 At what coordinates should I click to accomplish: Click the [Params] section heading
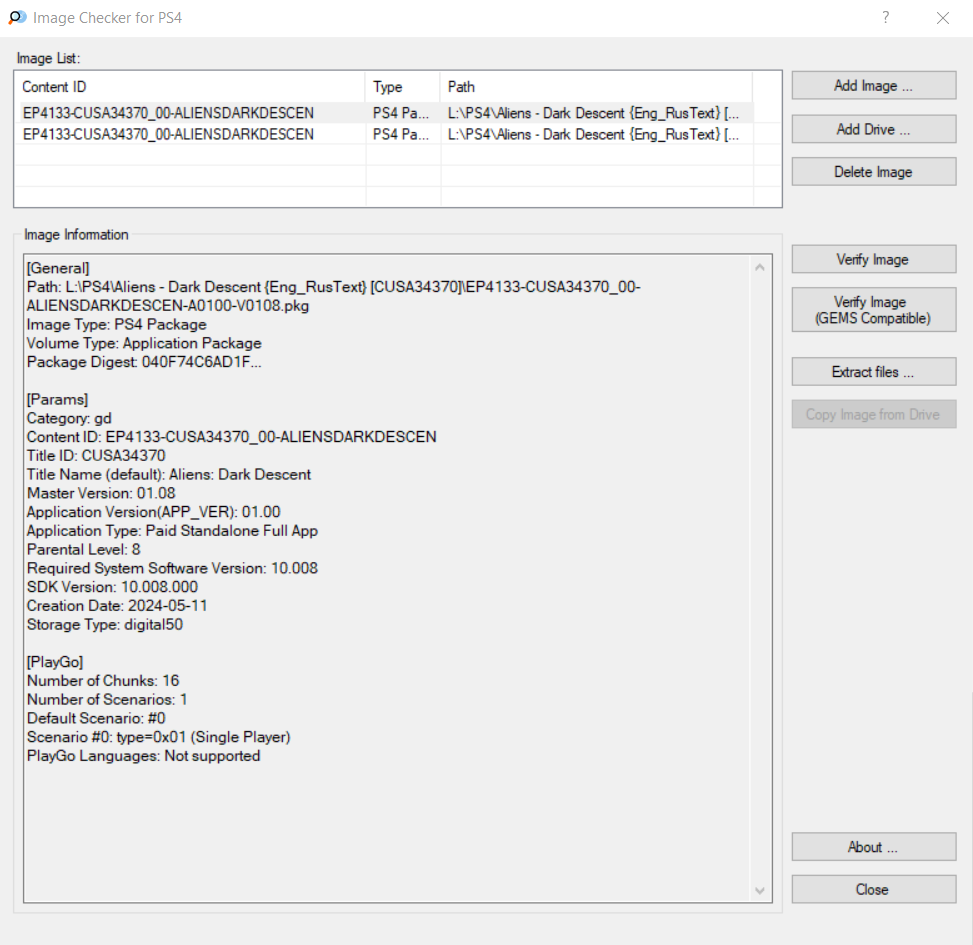57,399
